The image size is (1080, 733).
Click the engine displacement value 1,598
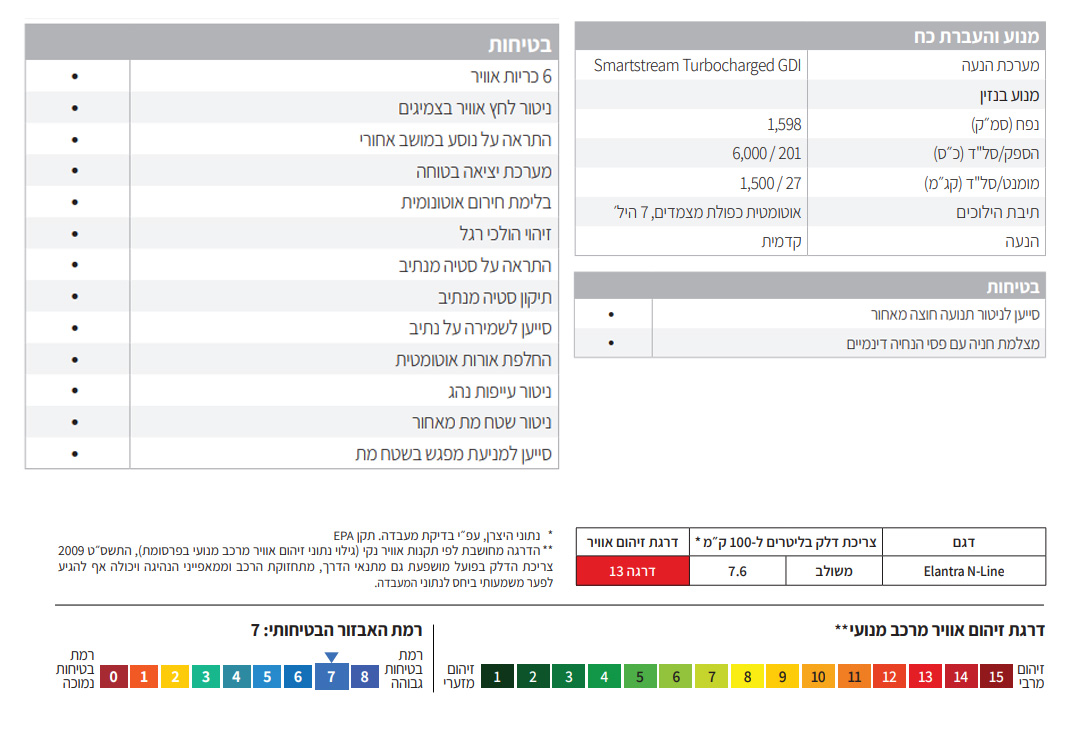coord(784,124)
